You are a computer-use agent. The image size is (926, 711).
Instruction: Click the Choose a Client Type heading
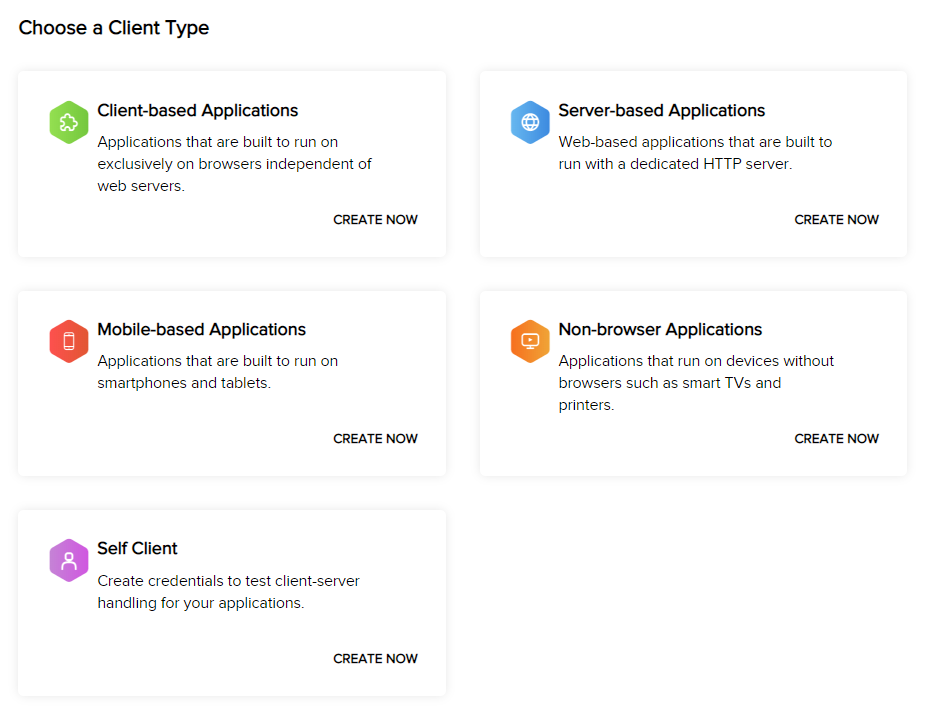pyautogui.click(x=114, y=28)
